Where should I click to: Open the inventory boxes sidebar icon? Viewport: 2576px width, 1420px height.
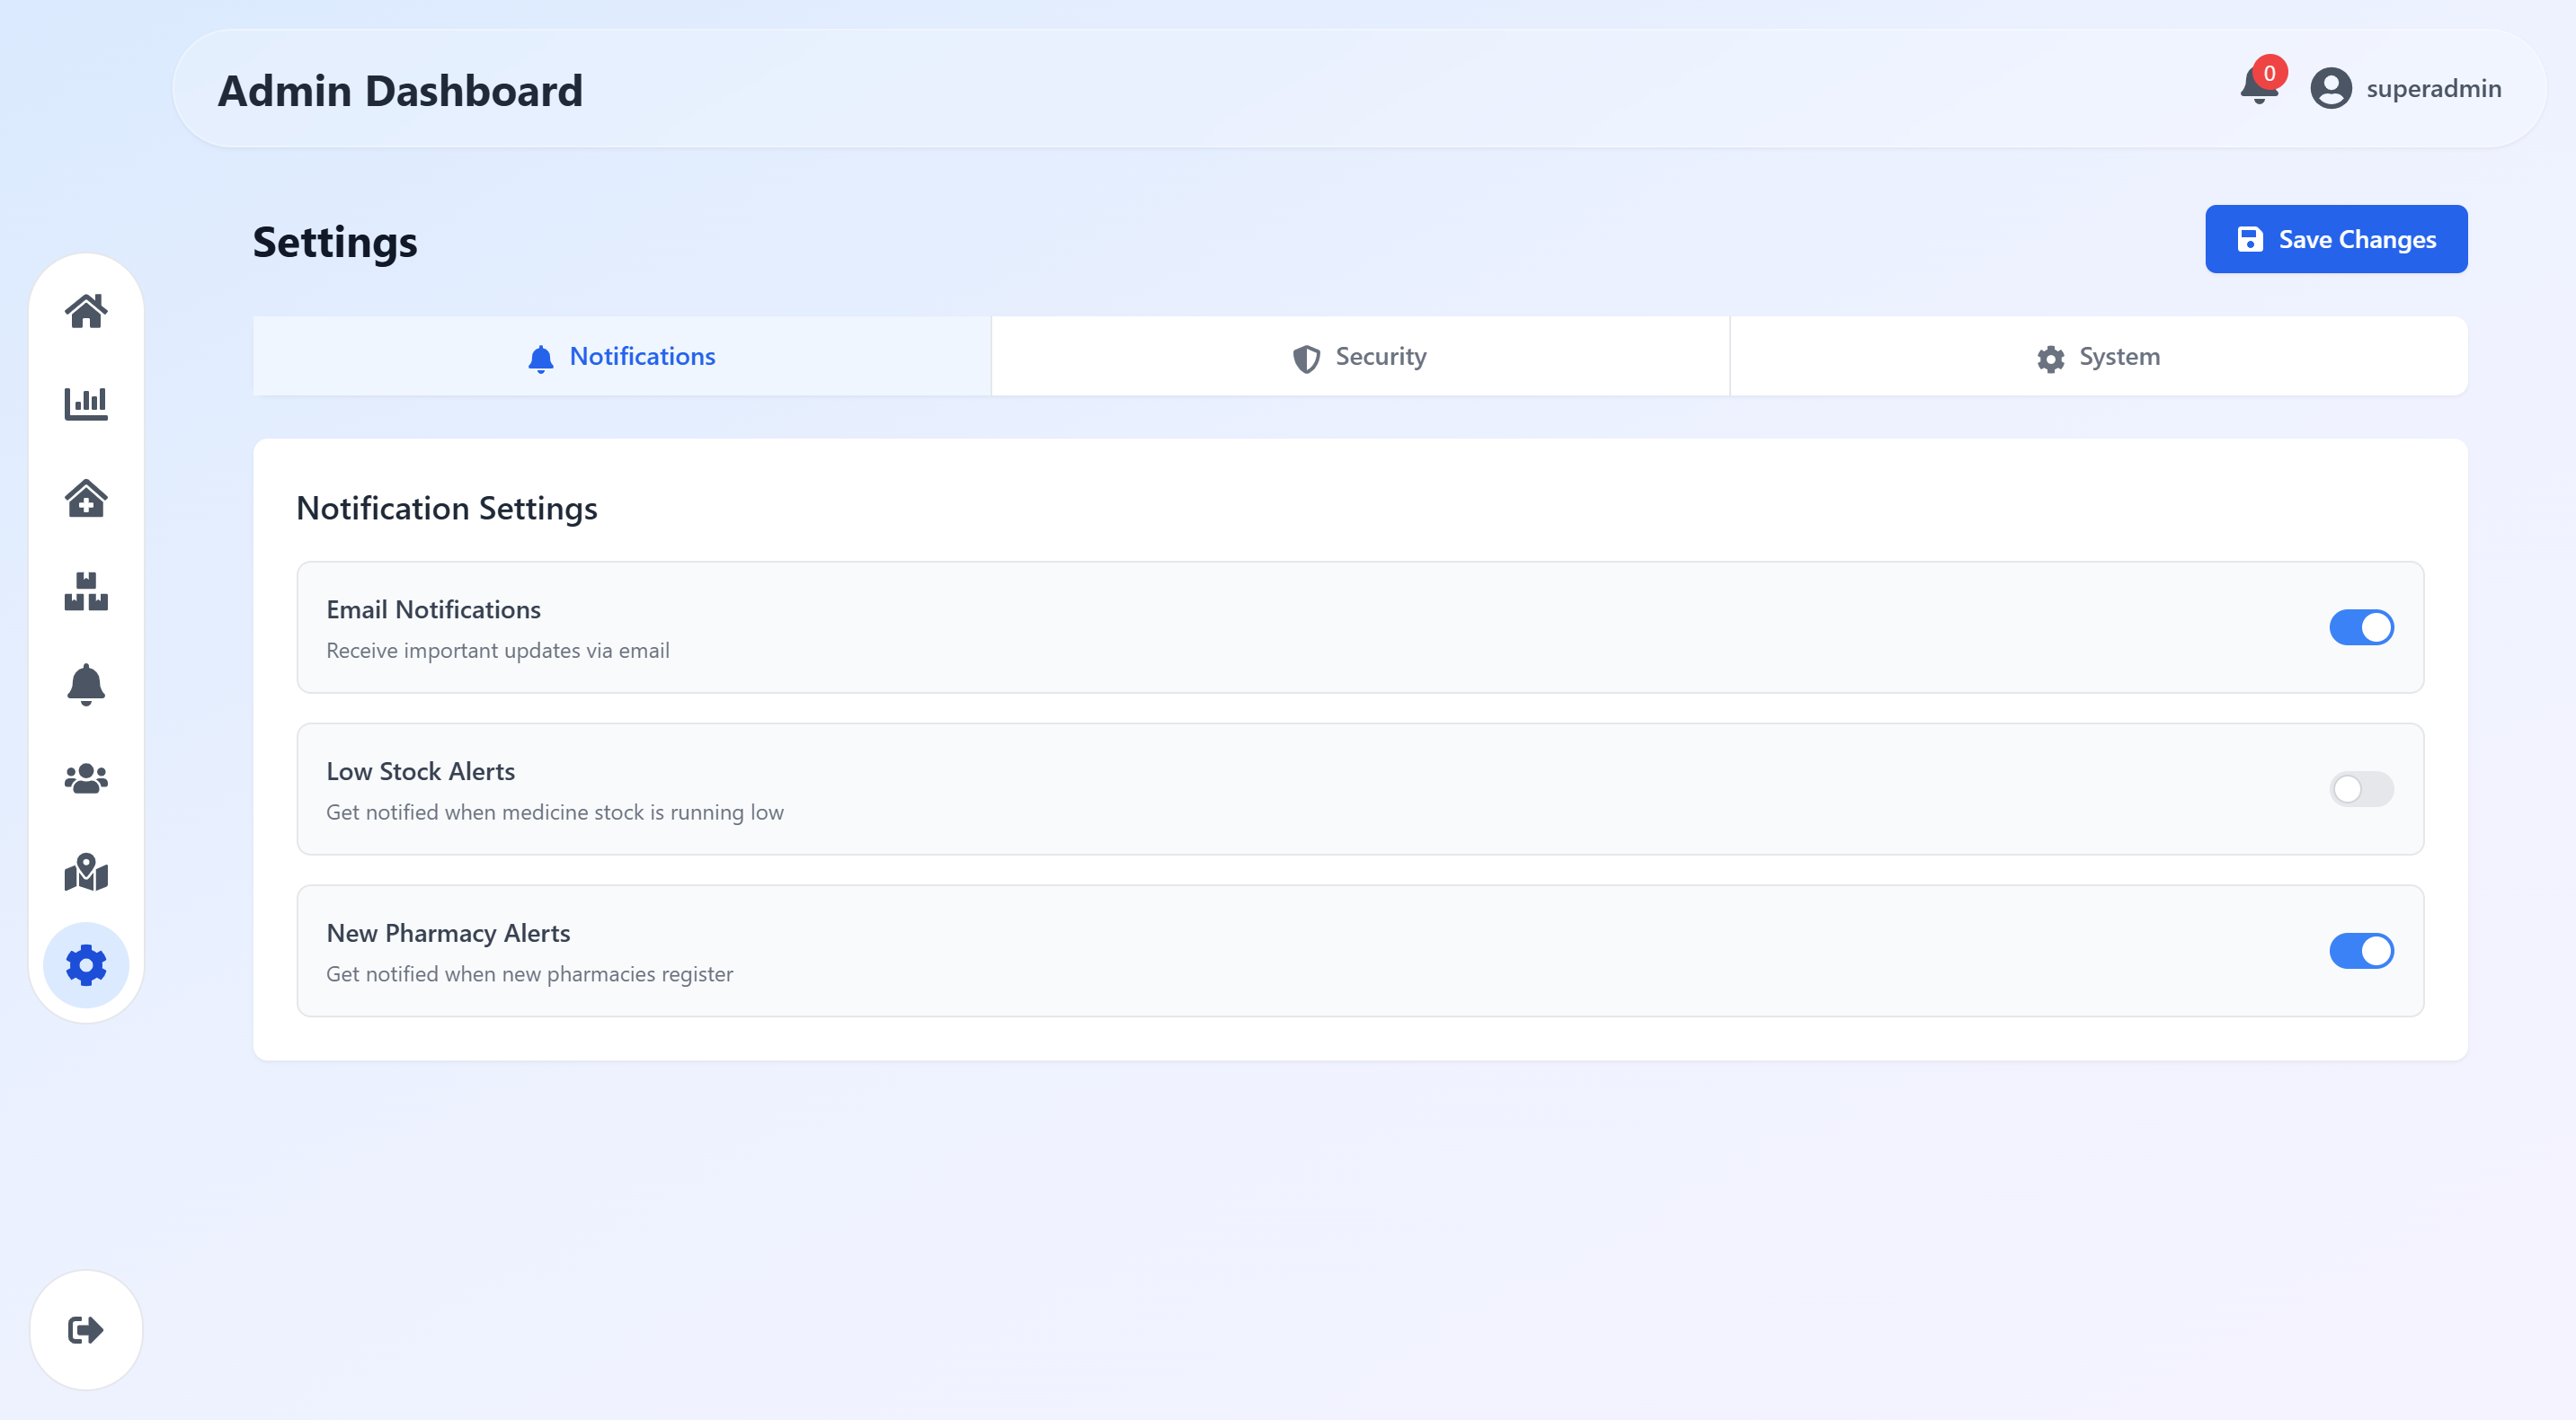click(x=86, y=591)
